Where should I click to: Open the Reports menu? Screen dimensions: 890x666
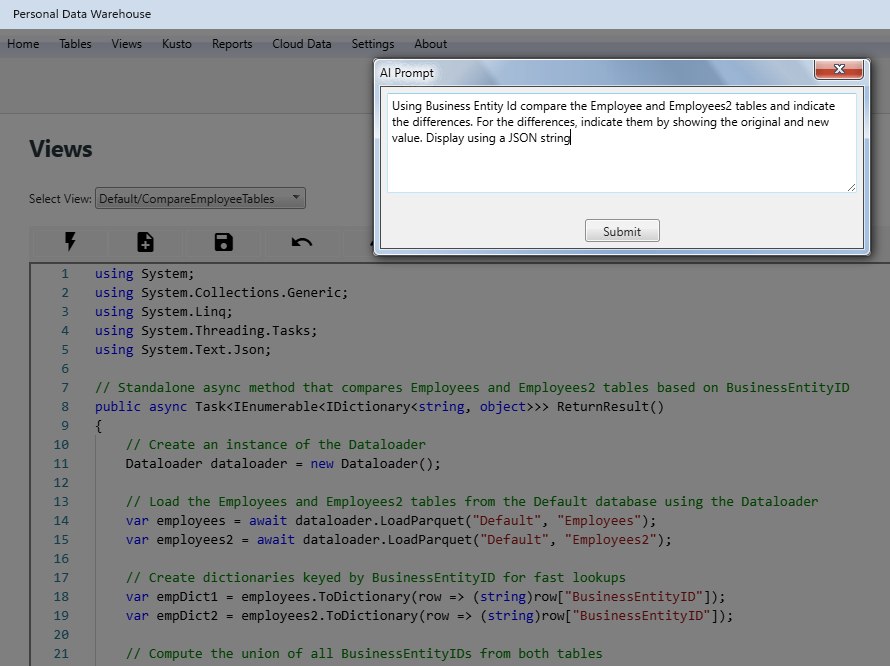pyautogui.click(x=232, y=44)
